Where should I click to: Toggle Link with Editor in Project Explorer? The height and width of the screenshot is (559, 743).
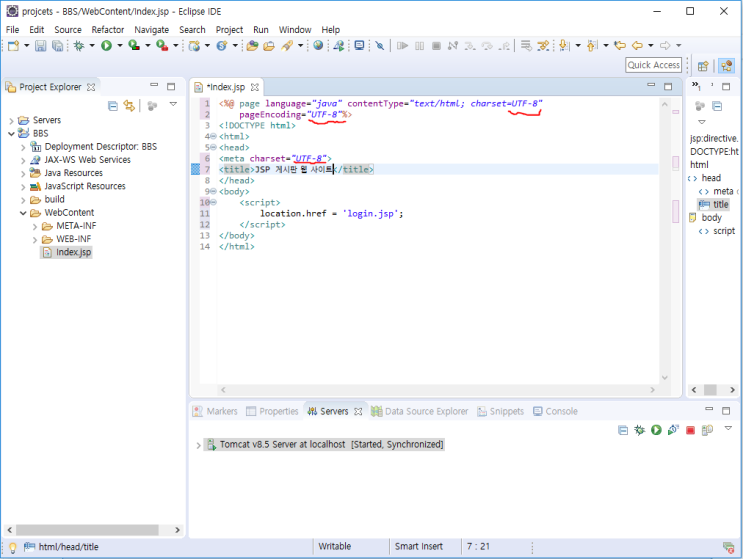pyautogui.click(x=129, y=106)
